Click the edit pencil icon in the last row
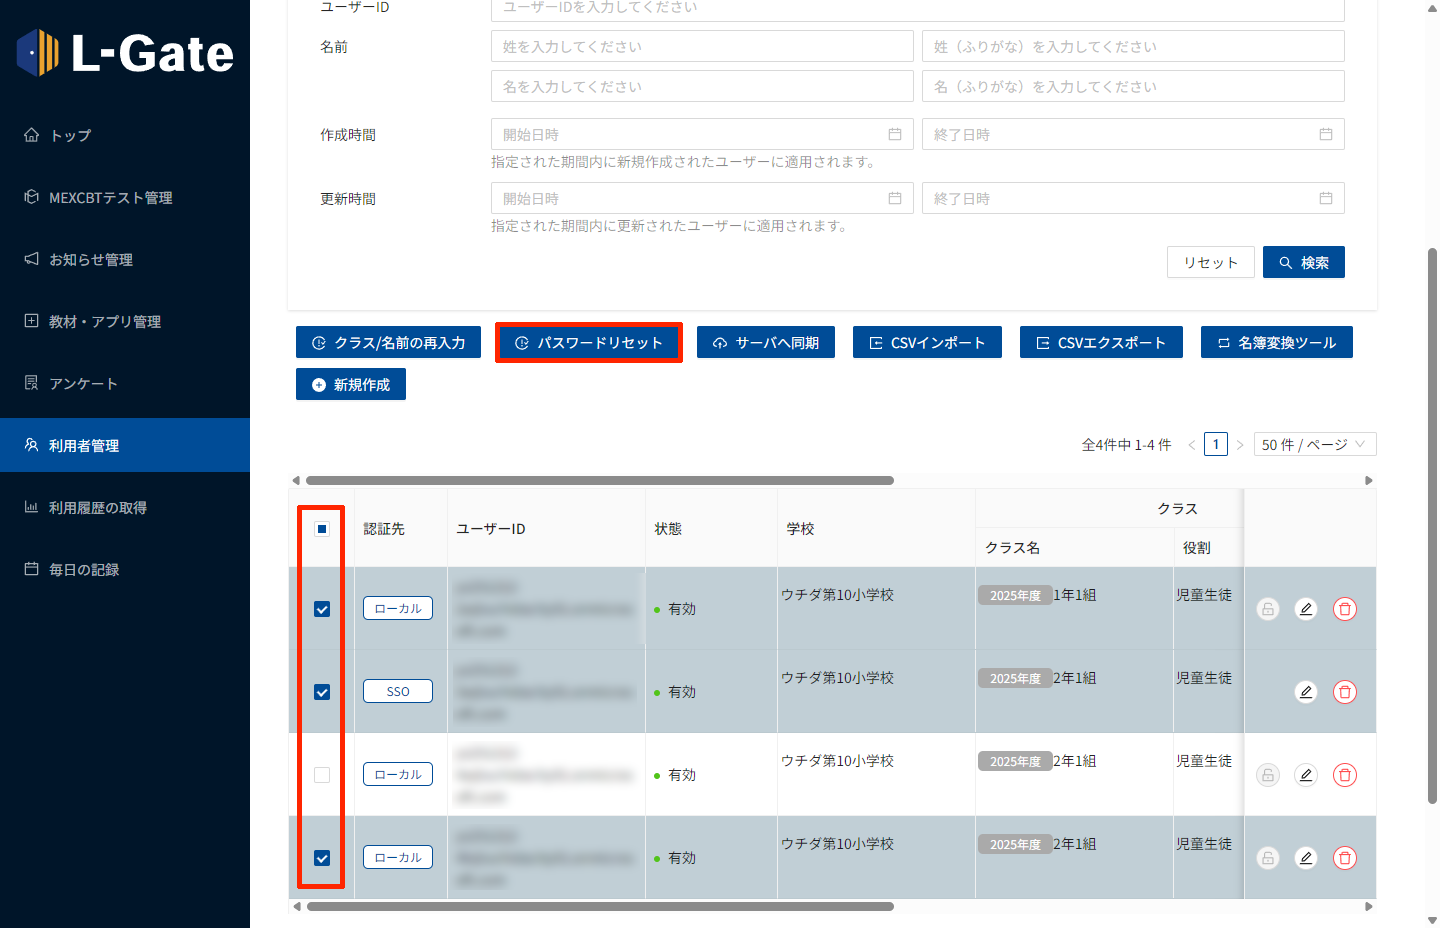The image size is (1440, 928). 1306,858
